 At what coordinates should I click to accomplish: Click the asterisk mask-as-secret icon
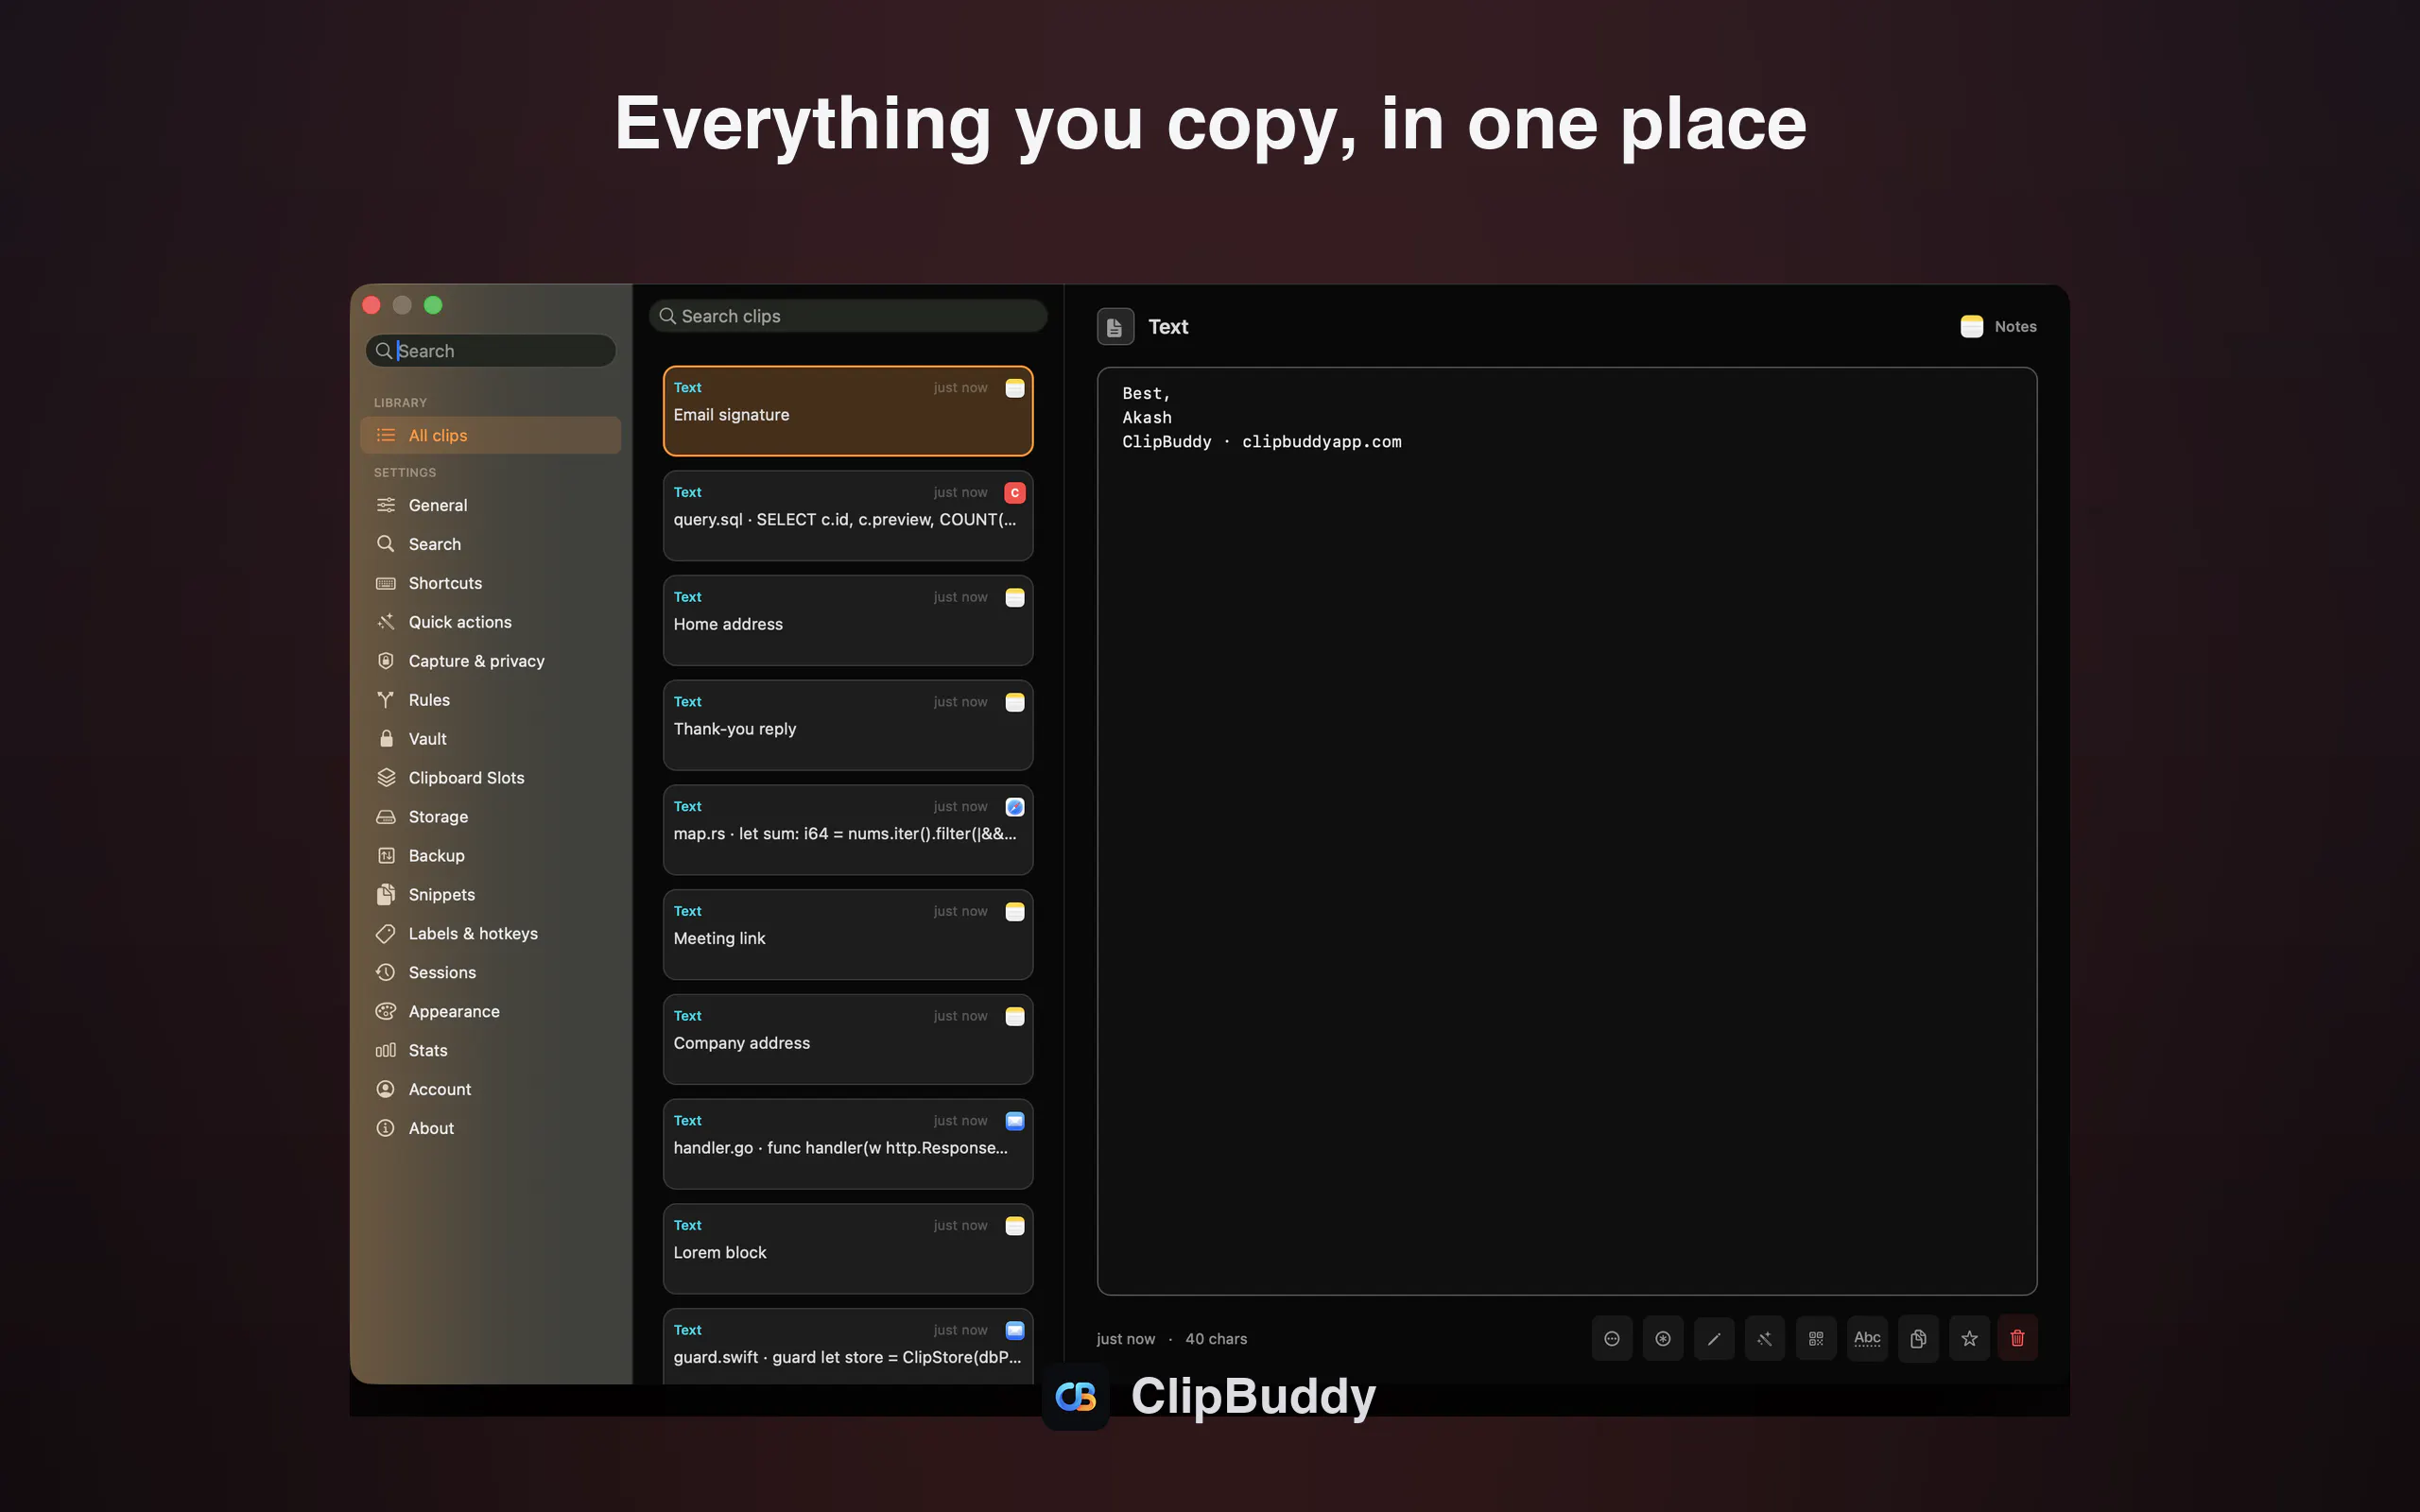[1662, 1338]
